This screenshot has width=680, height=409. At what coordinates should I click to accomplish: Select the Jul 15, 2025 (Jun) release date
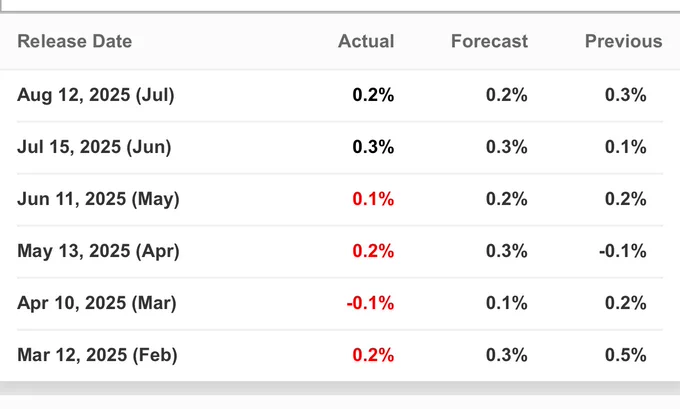coord(94,147)
